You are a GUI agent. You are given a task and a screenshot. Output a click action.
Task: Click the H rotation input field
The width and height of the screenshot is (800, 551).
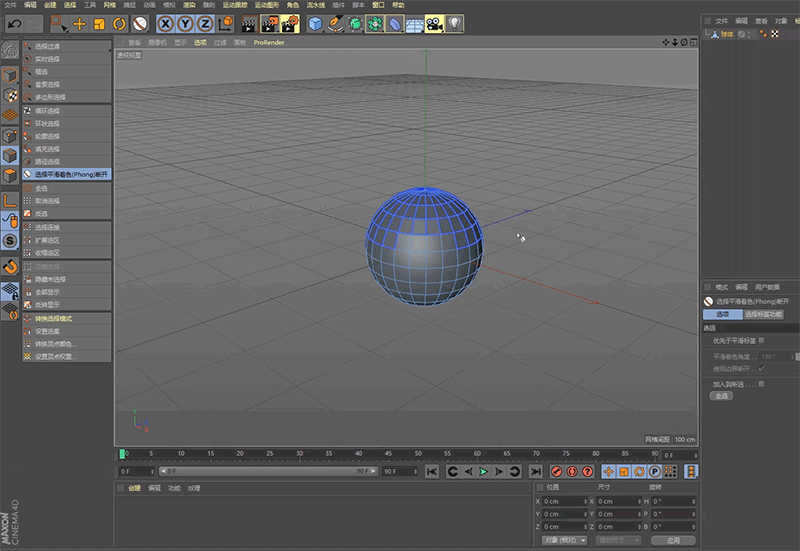[673, 502]
